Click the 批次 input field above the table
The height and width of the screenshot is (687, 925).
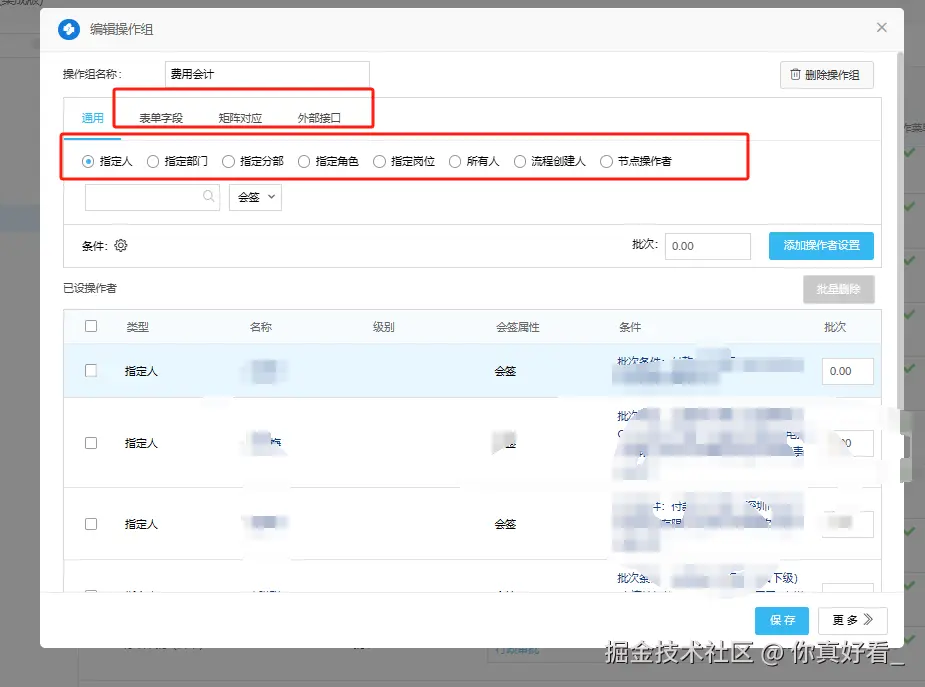(x=708, y=246)
